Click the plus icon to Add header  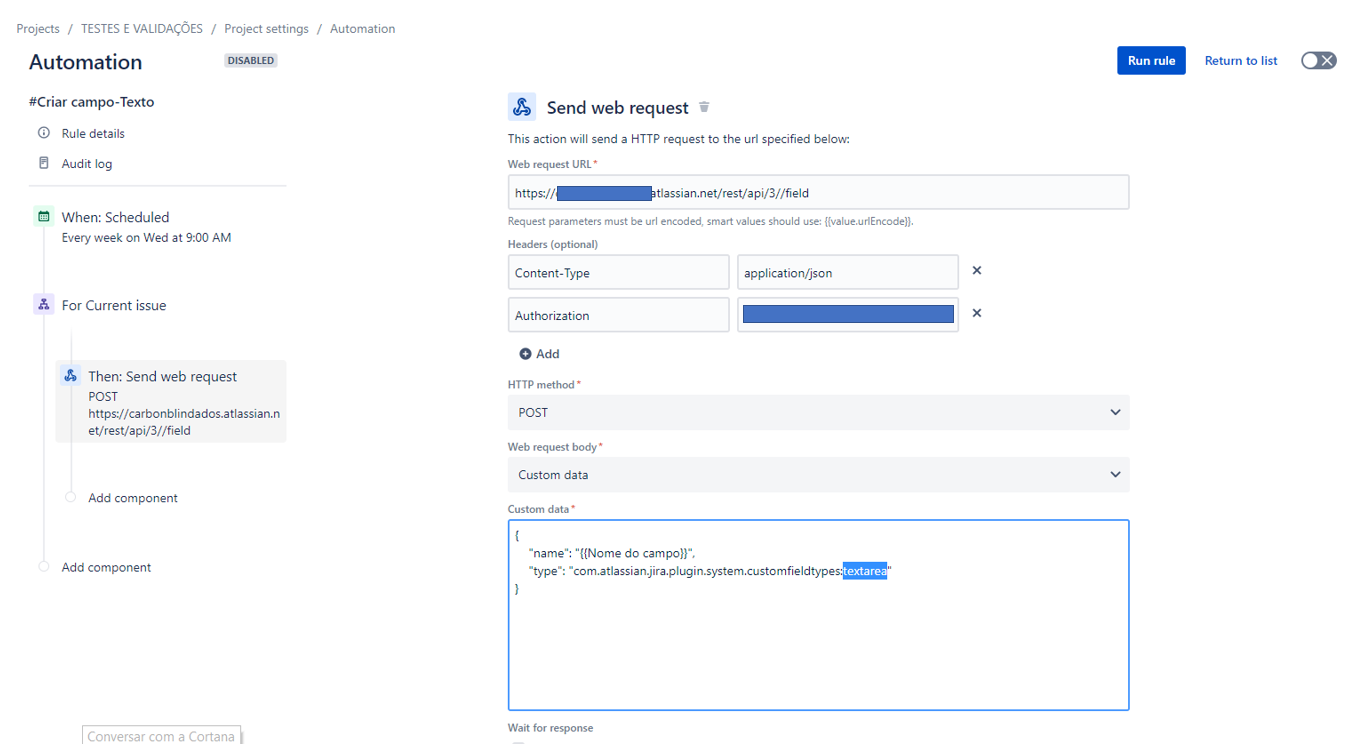(525, 354)
